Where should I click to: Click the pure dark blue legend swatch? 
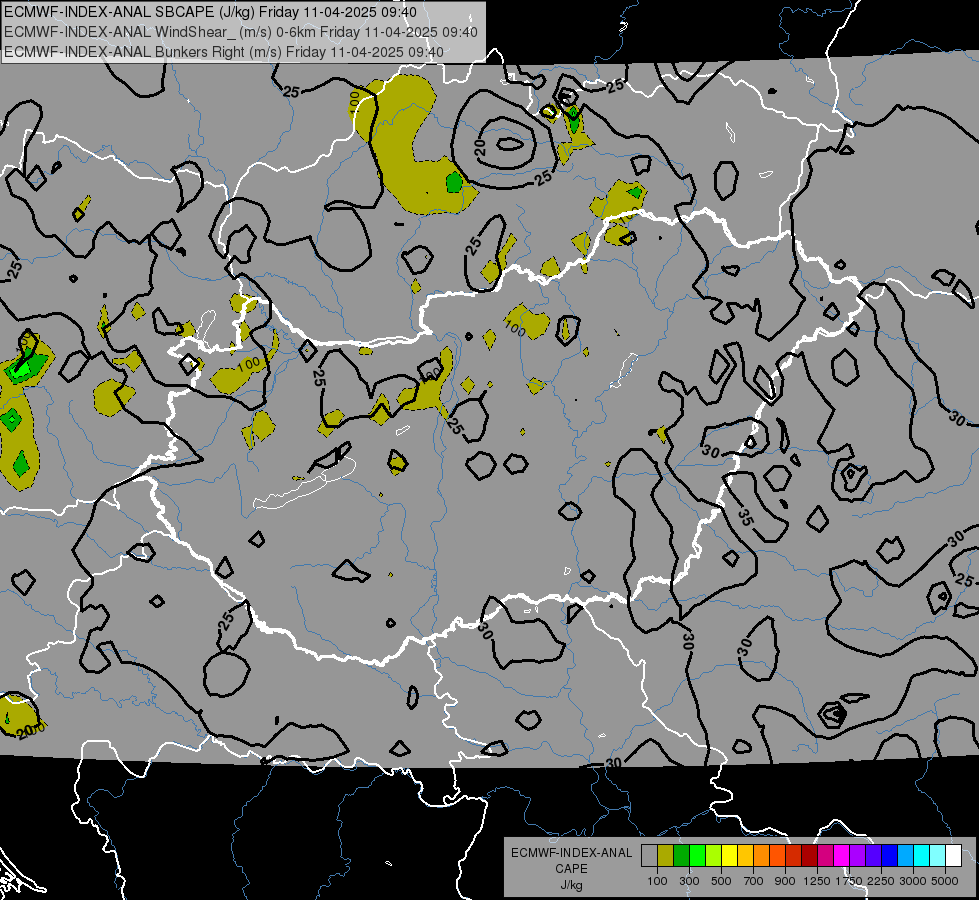click(890, 856)
